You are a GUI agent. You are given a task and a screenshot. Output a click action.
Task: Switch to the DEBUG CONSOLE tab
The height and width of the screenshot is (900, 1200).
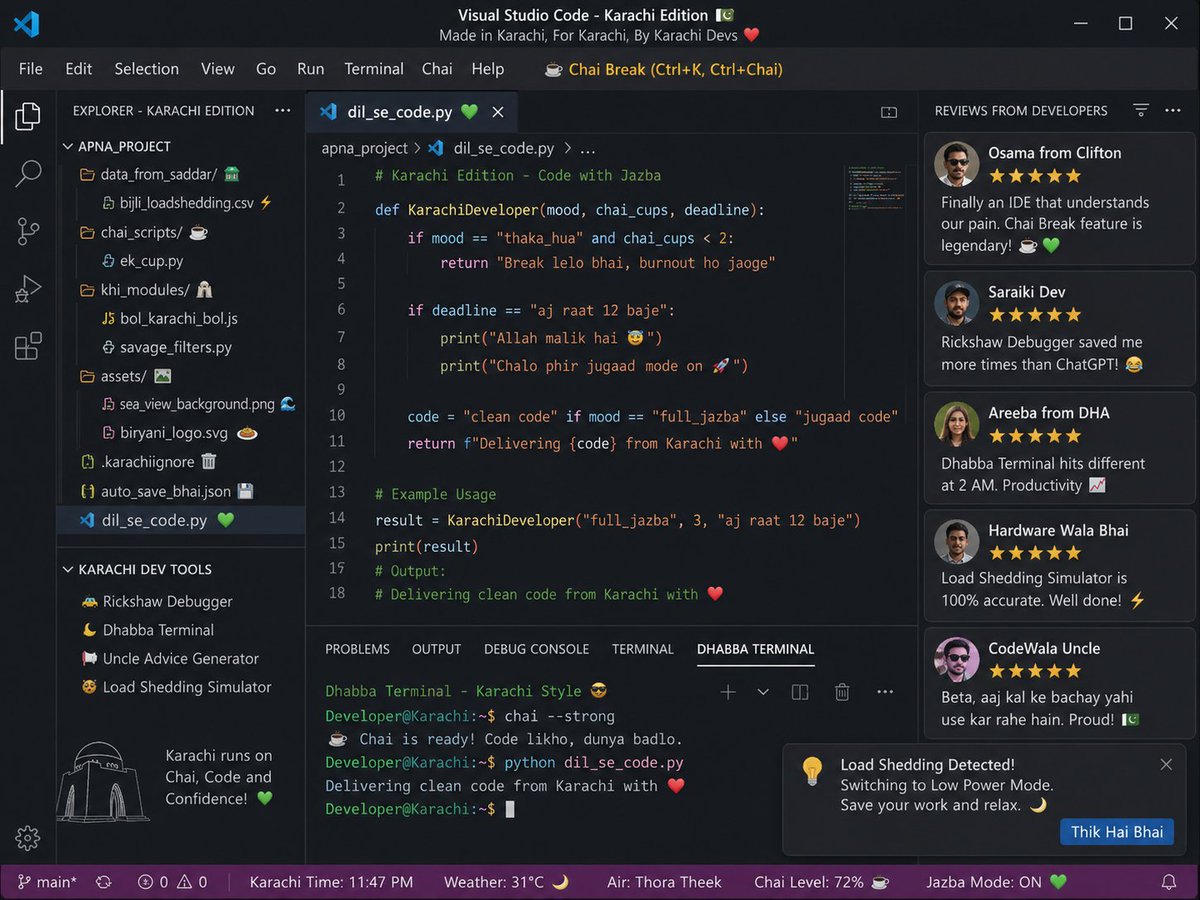536,649
